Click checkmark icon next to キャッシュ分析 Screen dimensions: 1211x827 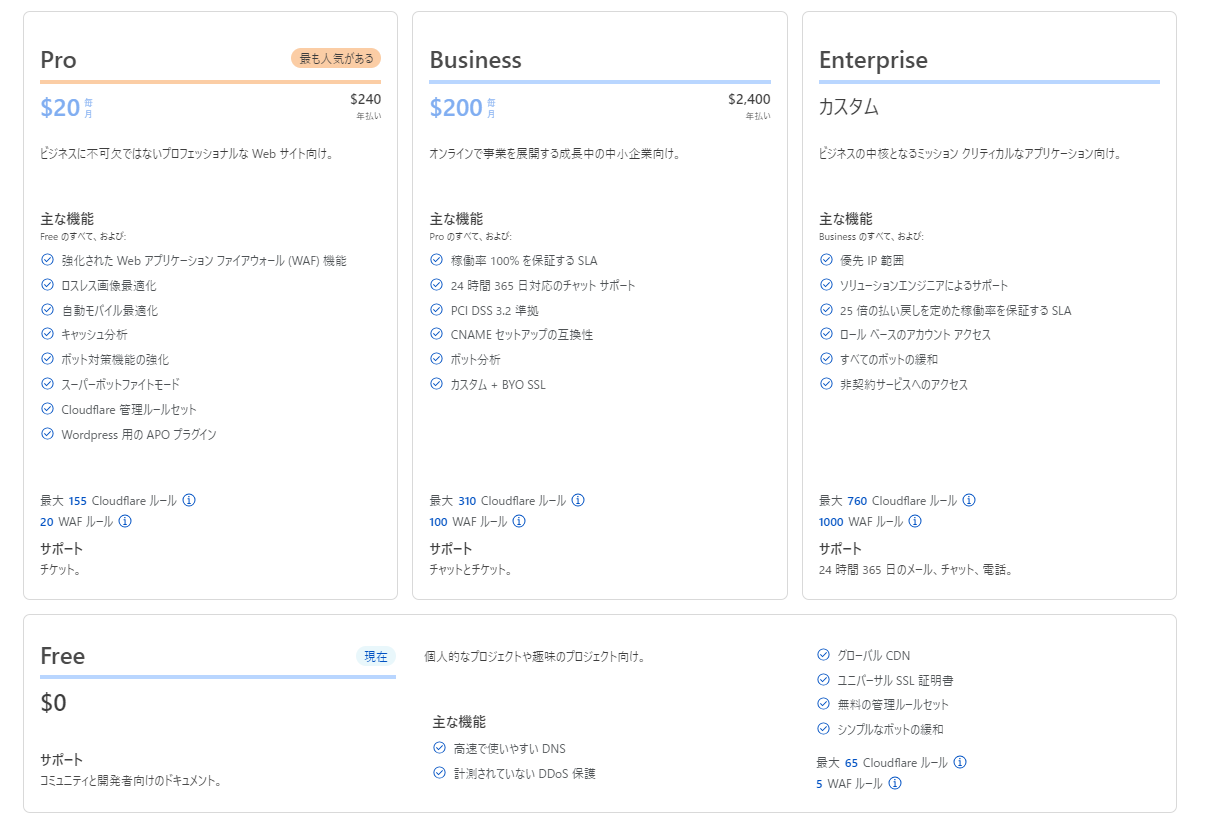(x=47, y=334)
